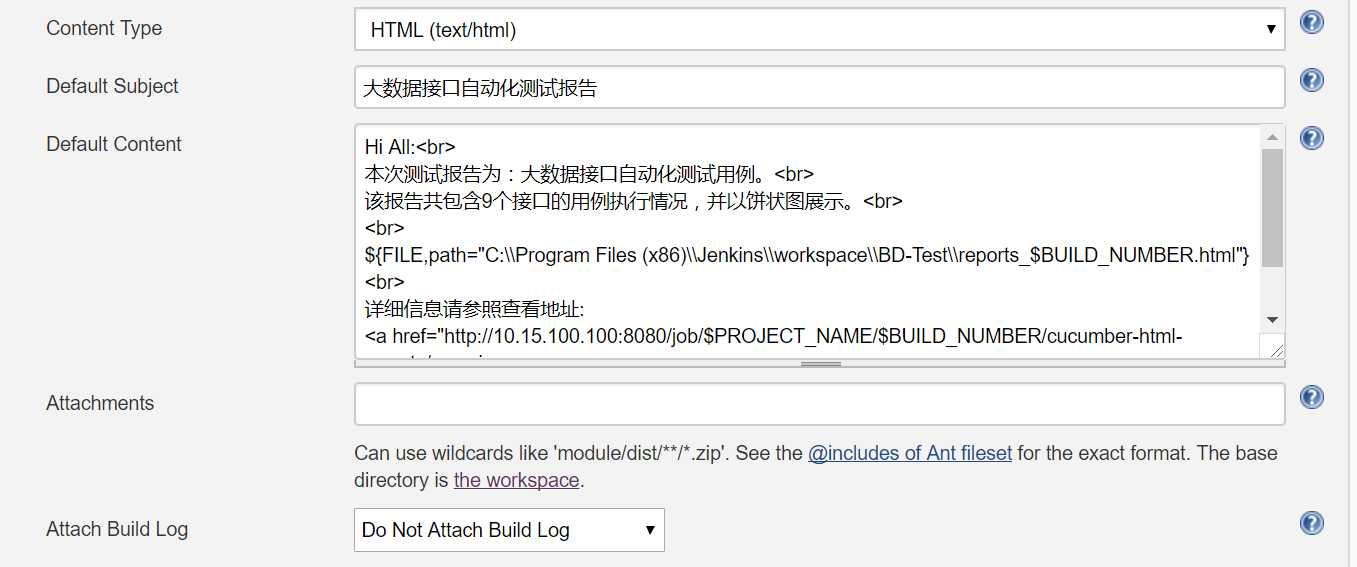Screen dimensions: 1357x567
Task: Show help for Attach Build Log
Action: 1311,523
